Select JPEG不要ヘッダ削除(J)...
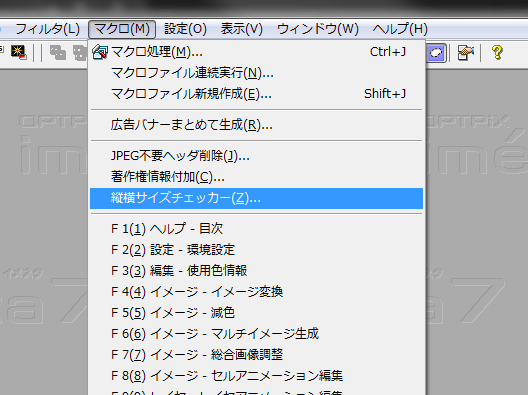Image resolution: width=528 pixels, height=395 pixels. point(257,156)
